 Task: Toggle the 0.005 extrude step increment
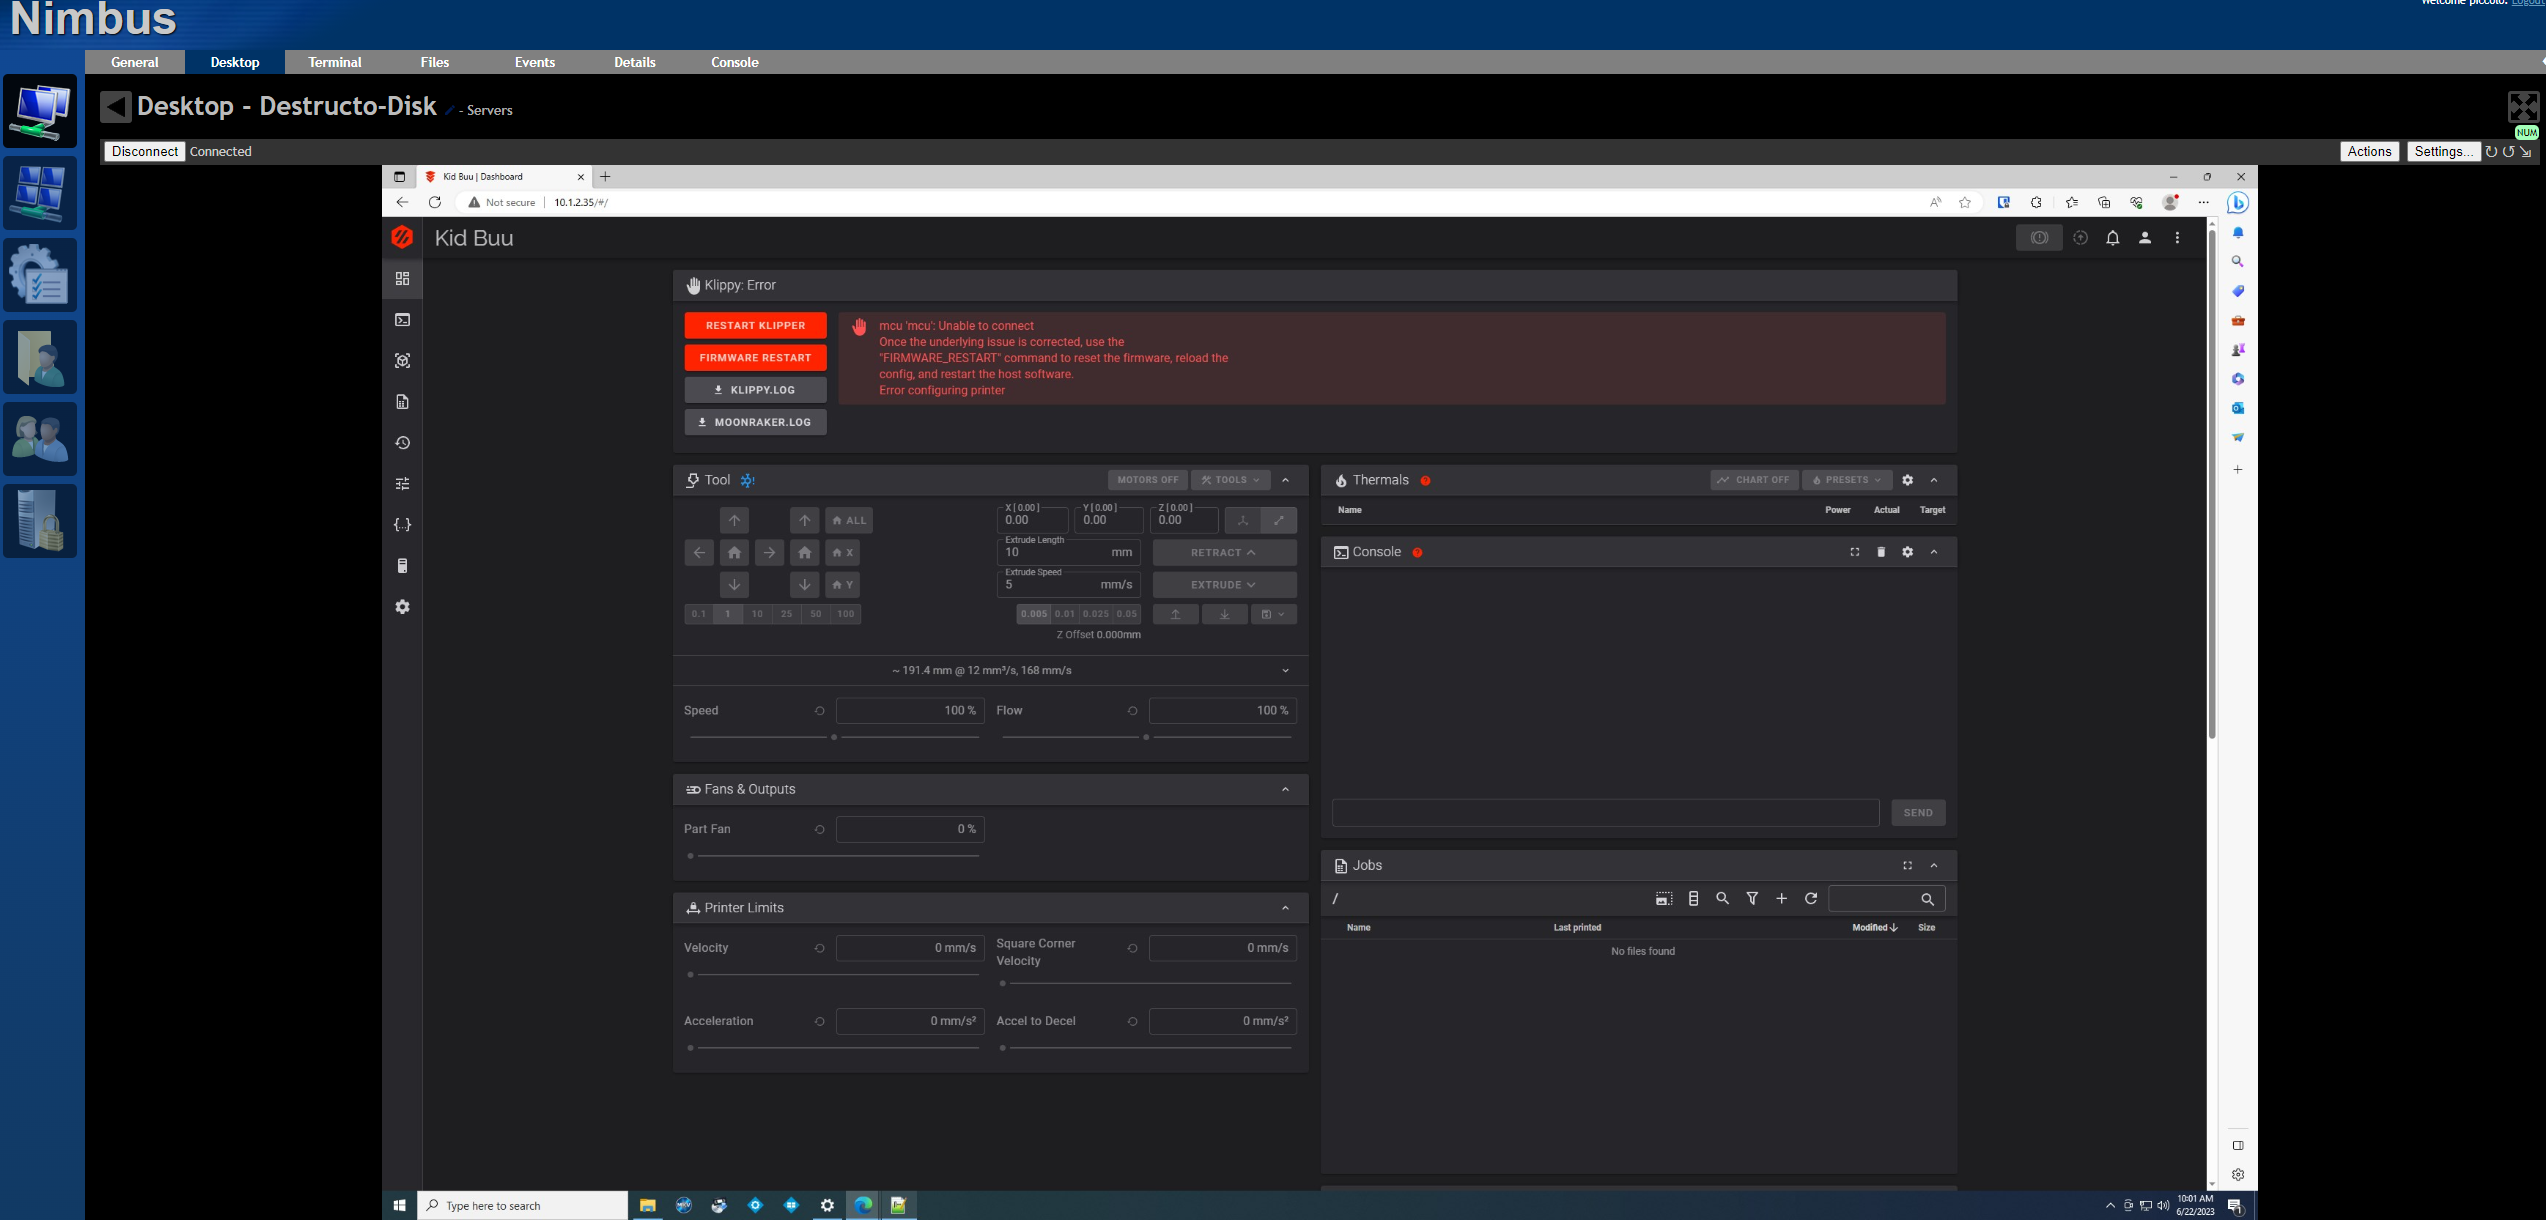coord(1033,614)
